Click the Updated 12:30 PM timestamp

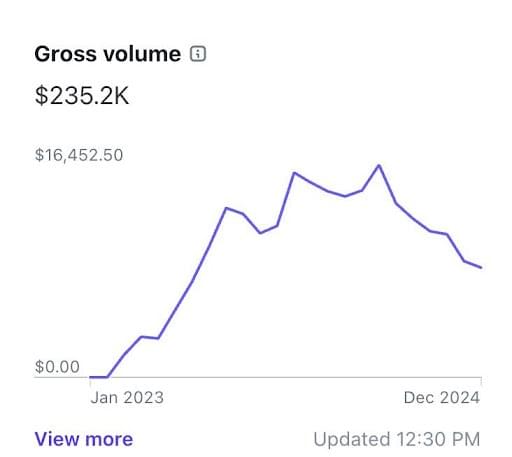coord(397,439)
